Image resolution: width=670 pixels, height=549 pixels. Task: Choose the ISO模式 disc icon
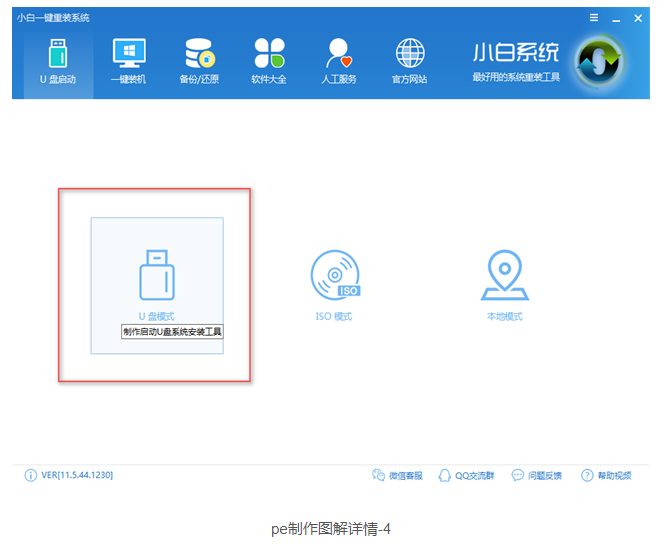point(335,275)
